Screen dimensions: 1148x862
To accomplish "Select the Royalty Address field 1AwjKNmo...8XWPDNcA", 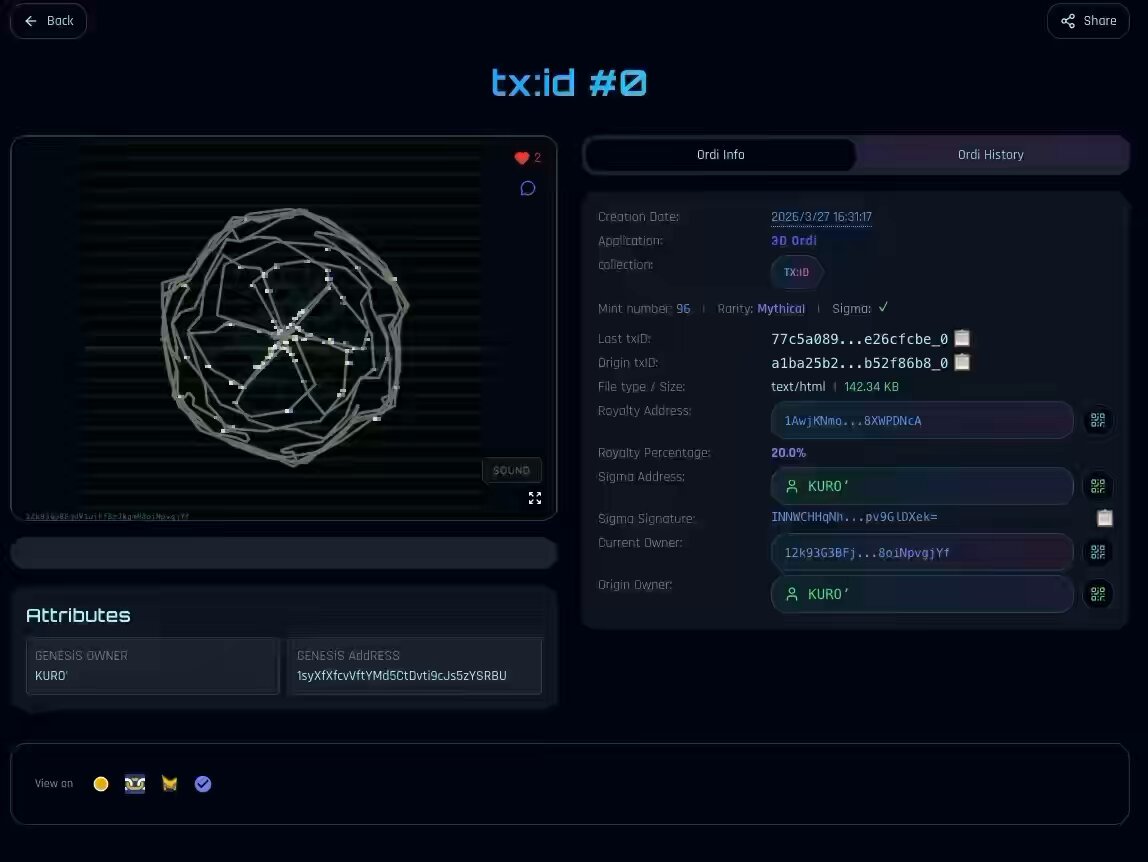I will (922, 420).
